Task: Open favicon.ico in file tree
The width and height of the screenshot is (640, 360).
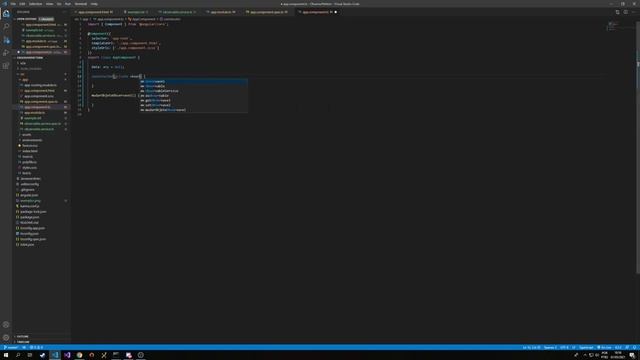Action: 30,146
